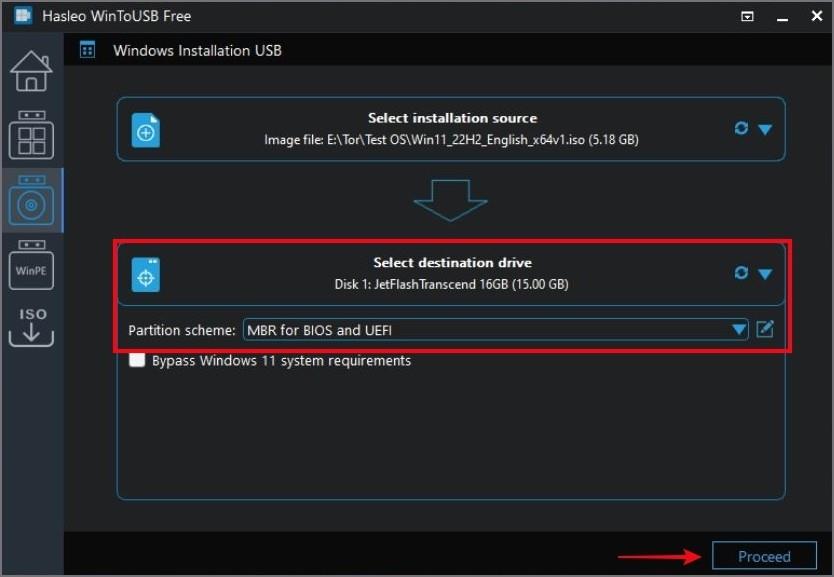Viewport: 834px width, 577px height.
Task: Refresh the installation source list
Action: (741, 128)
